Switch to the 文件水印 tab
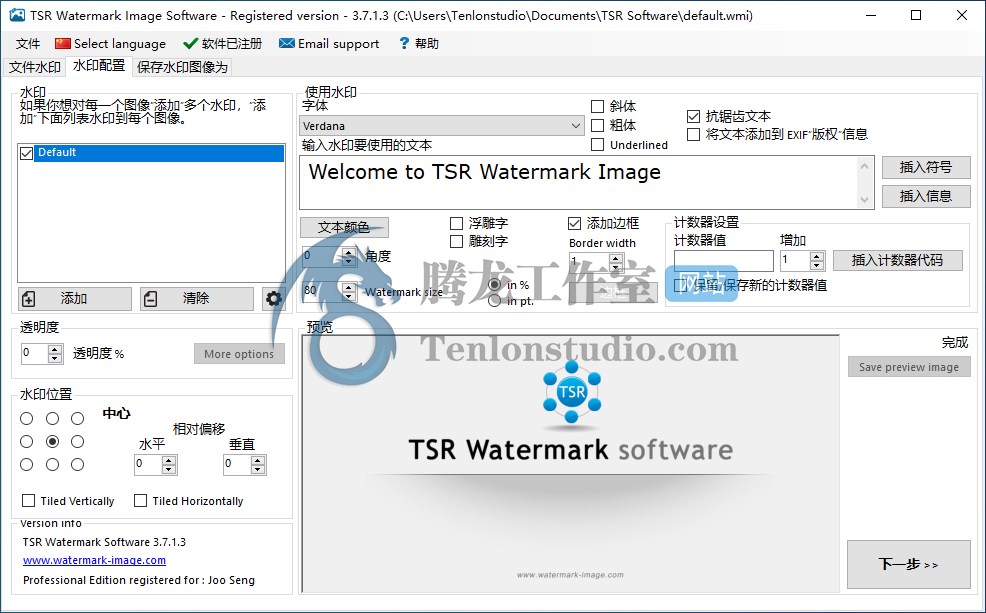 (x=35, y=67)
